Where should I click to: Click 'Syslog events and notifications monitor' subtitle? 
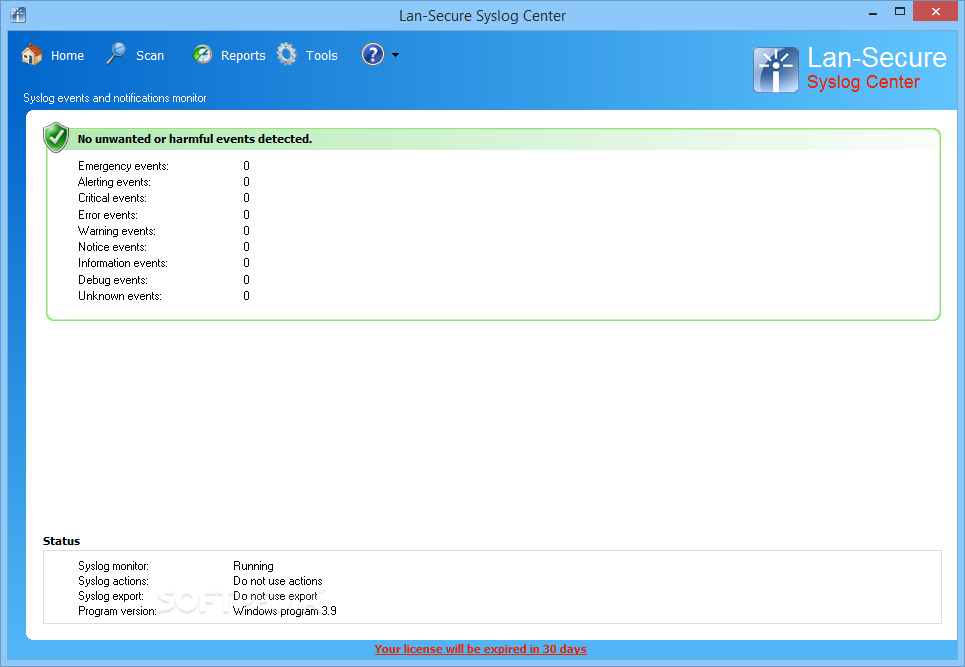pos(114,98)
